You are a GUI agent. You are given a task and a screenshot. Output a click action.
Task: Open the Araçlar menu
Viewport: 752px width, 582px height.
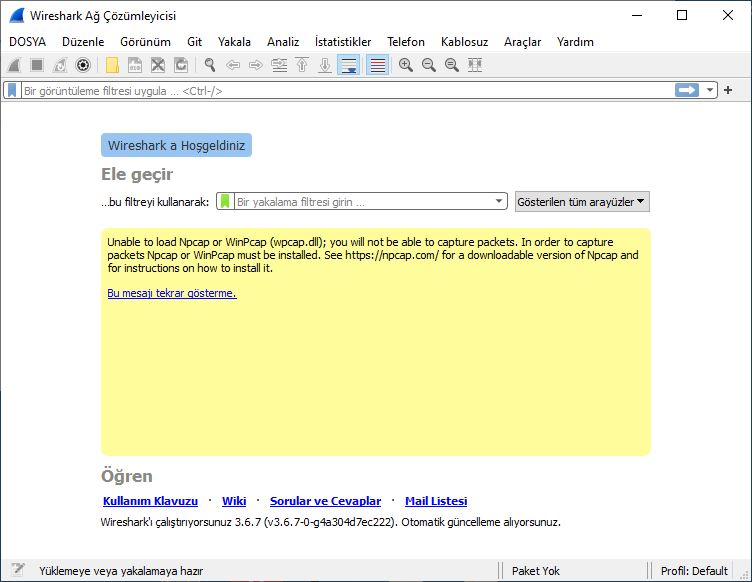click(x=522, y=42)
